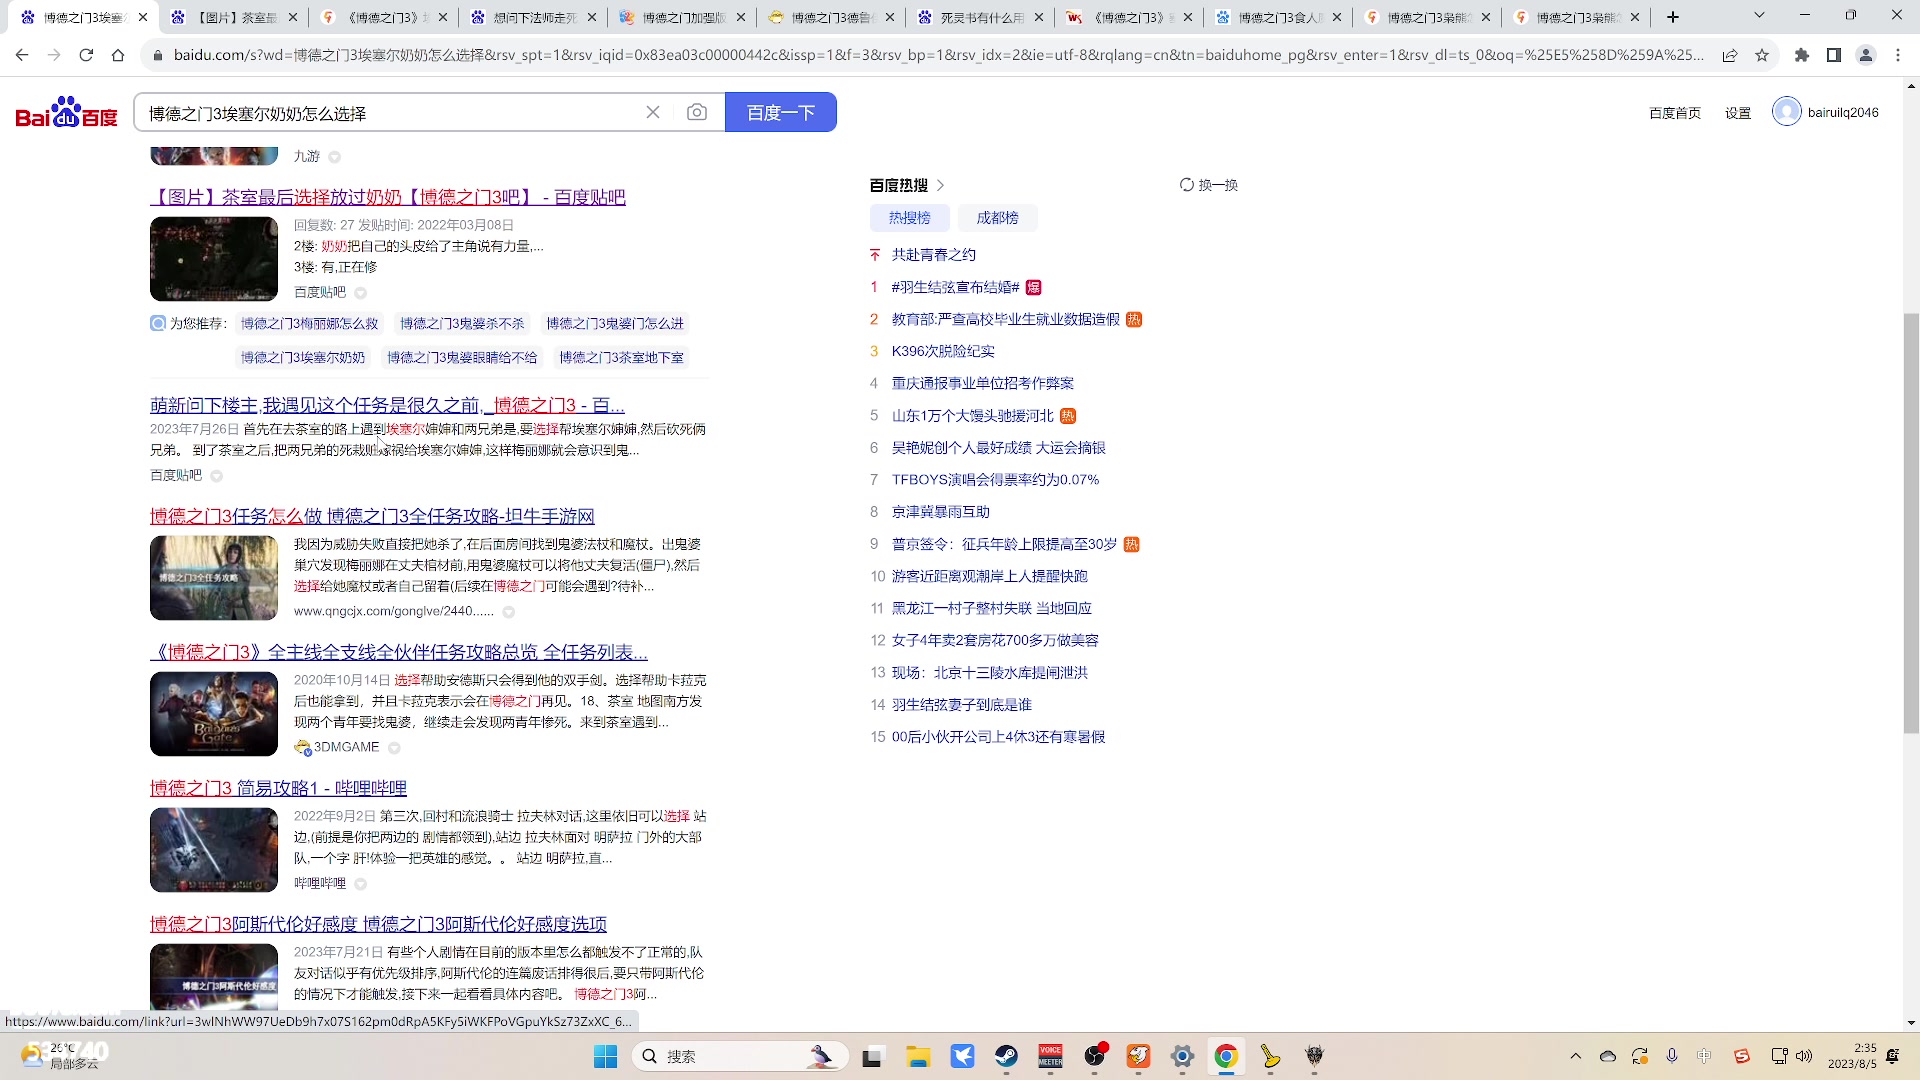Screen dimensions: 1920x1080
Task: Click suggested search 博德之门3鬼婆杀不杀
Action: pos(462,323)
